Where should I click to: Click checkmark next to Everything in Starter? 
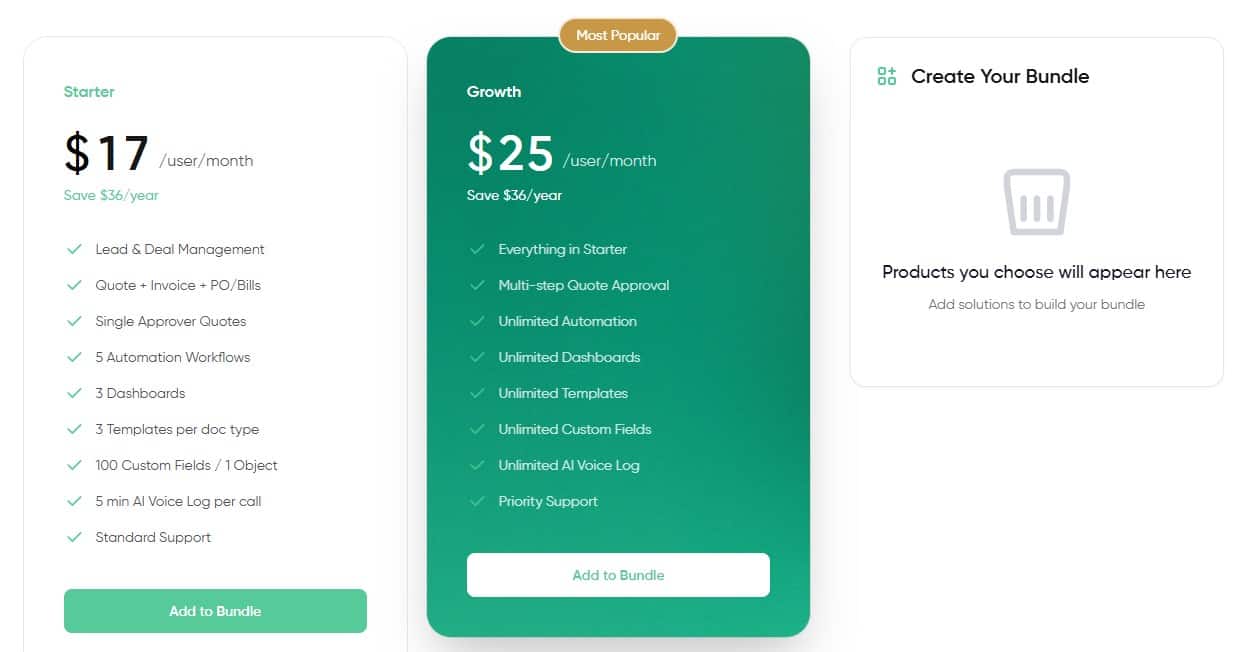tap(478, 249)
